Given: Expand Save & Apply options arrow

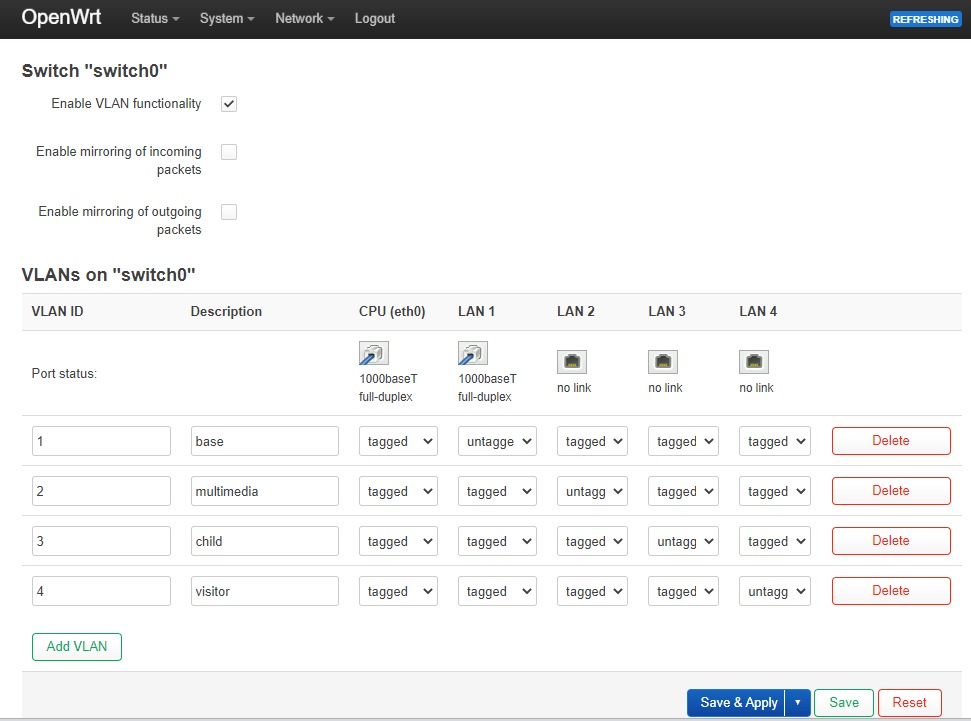Looking at the screenshot, I should (x=798, y=703).
